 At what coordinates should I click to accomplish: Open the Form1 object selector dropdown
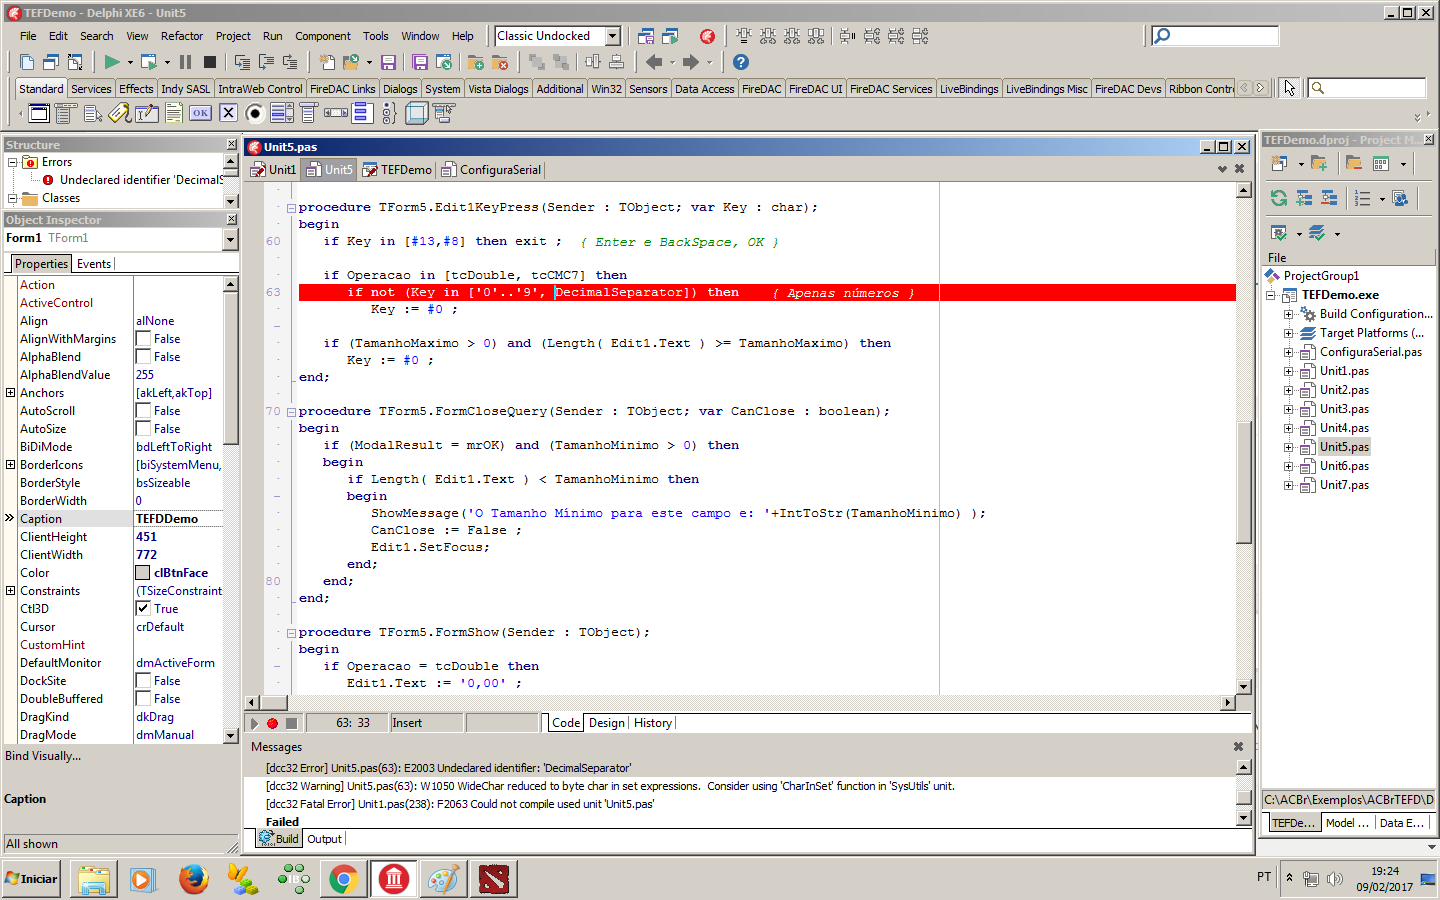230,239
